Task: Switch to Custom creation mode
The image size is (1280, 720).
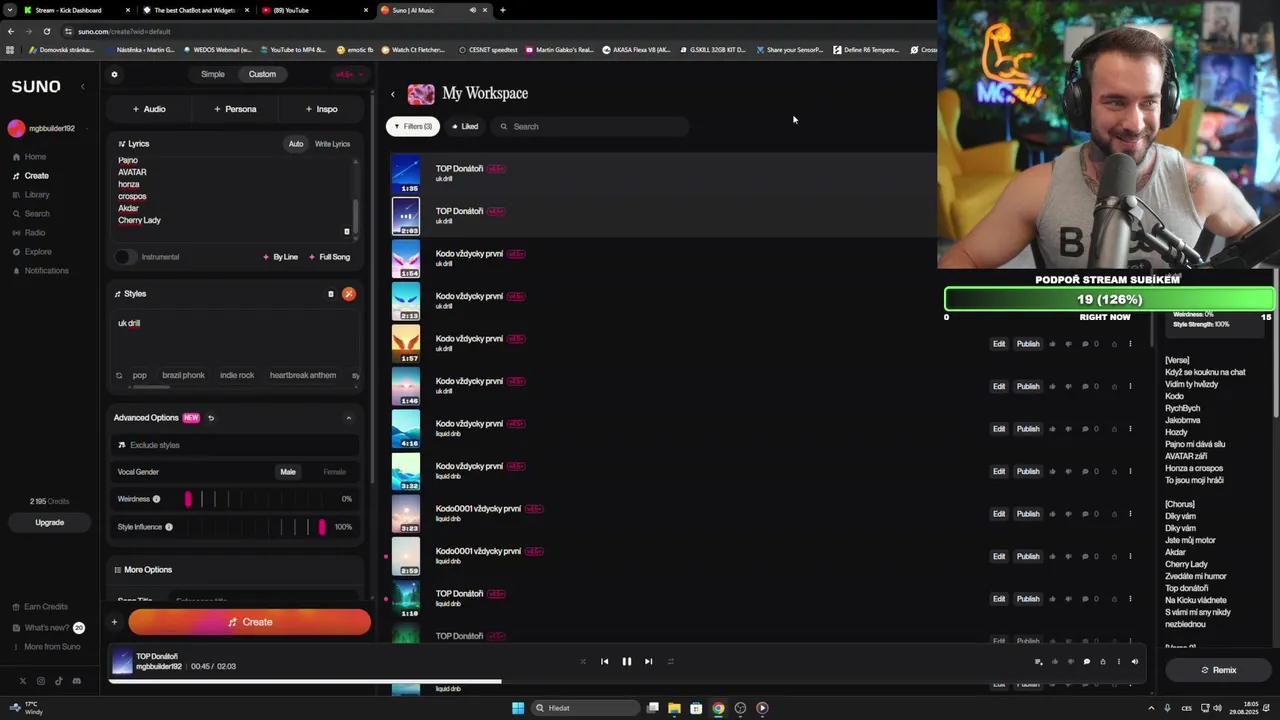Action: coord(262,74)
